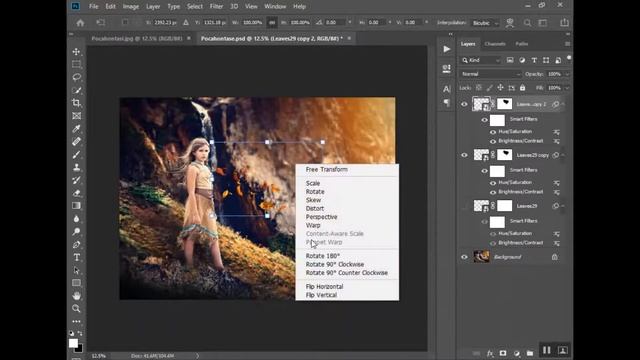Select the Crop tool
The image size is (640, 360).
(76, 103)
